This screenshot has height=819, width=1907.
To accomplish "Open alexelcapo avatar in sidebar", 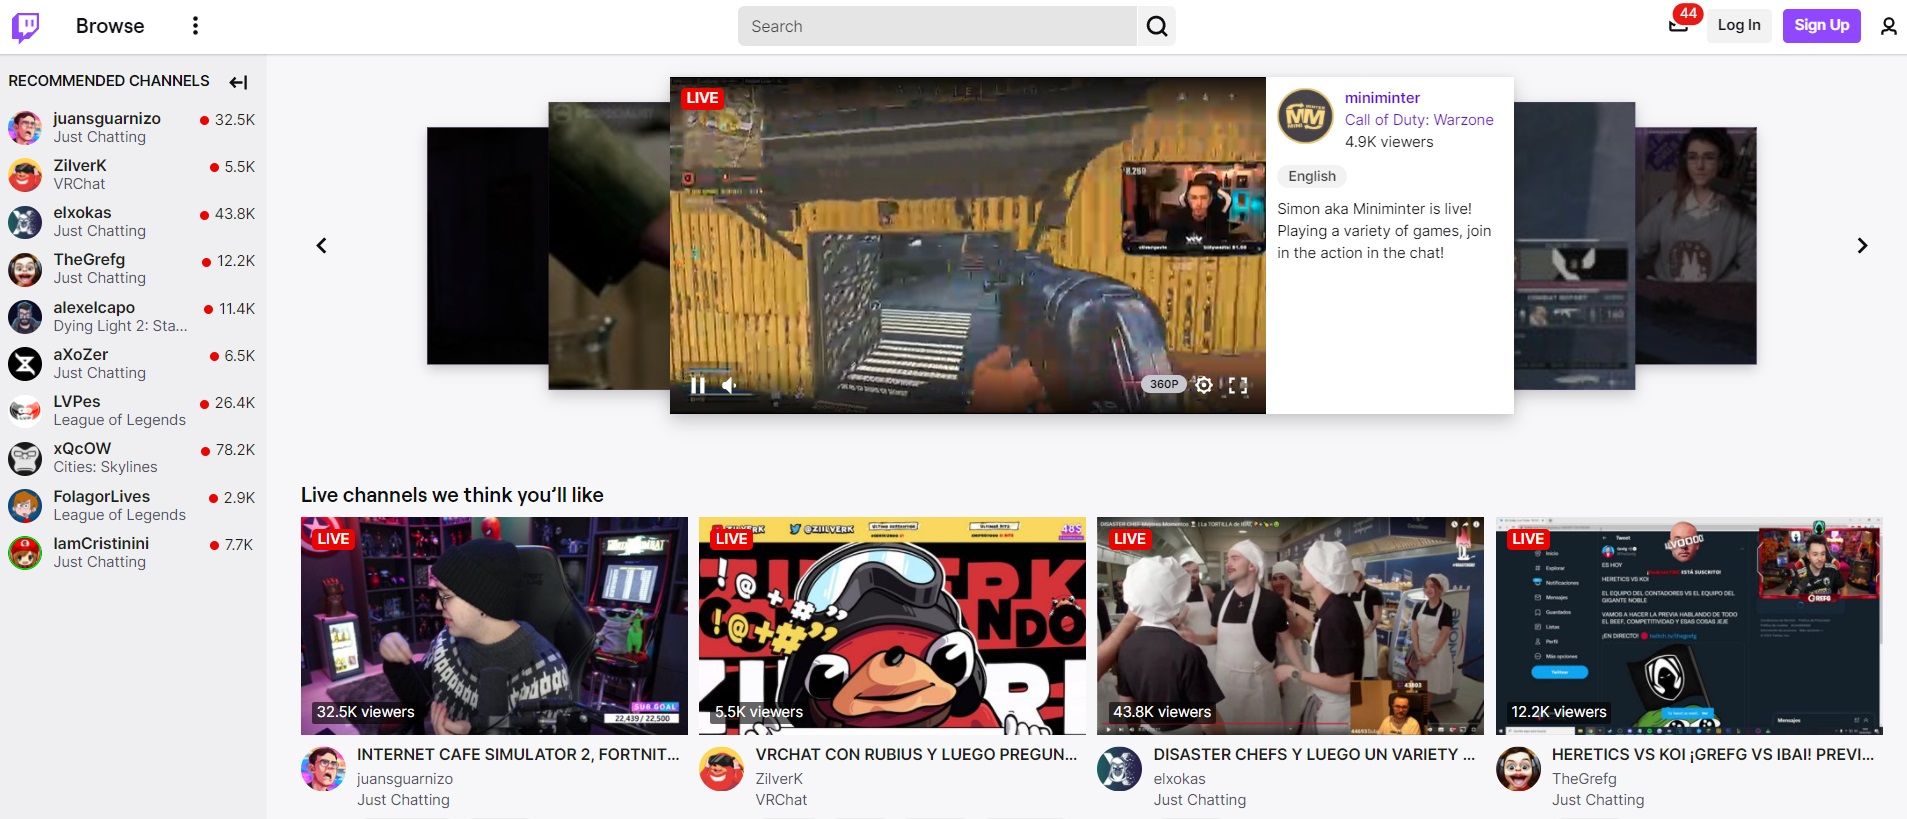I will 25,317.
